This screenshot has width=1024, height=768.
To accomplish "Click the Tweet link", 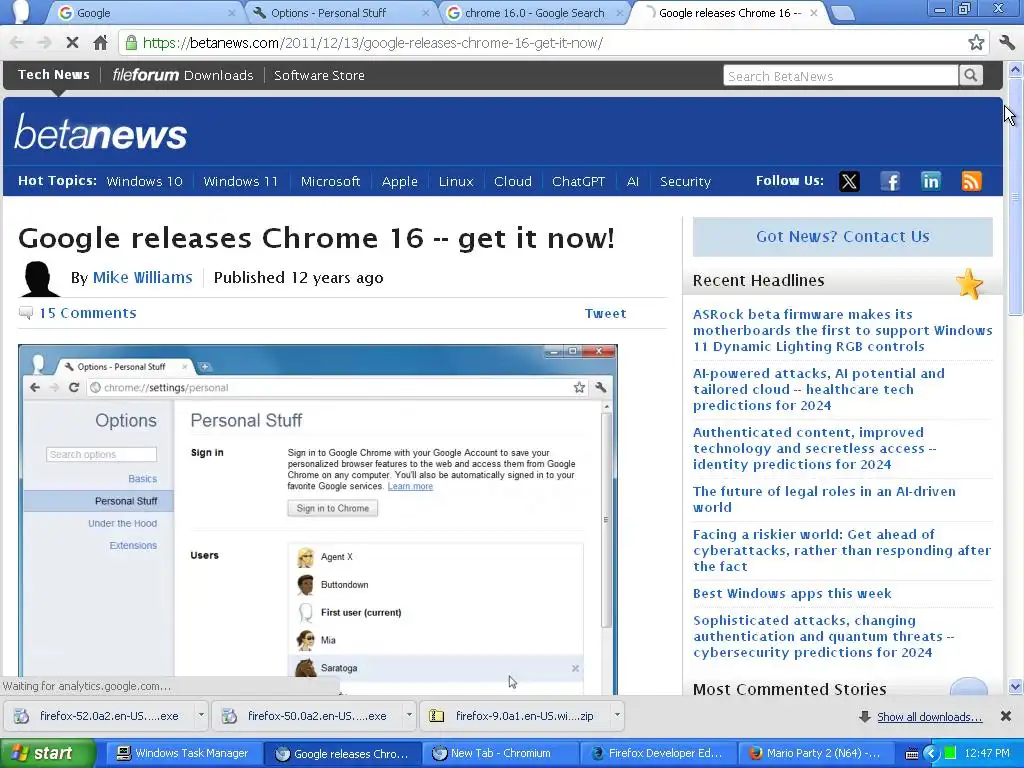I will pos(605,313).
